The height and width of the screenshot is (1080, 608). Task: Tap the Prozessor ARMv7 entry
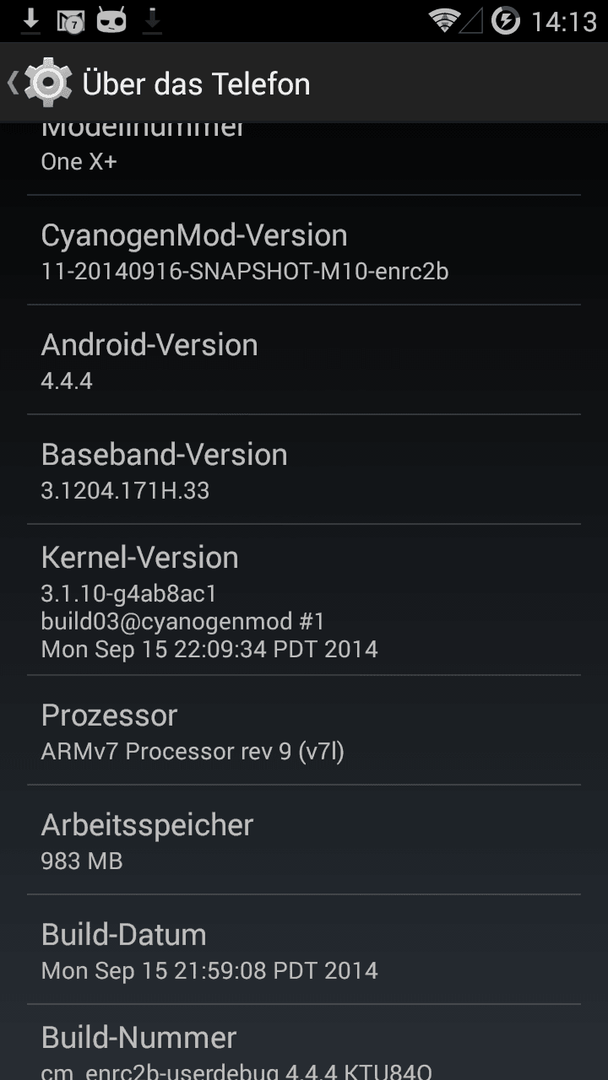point(304,730)
